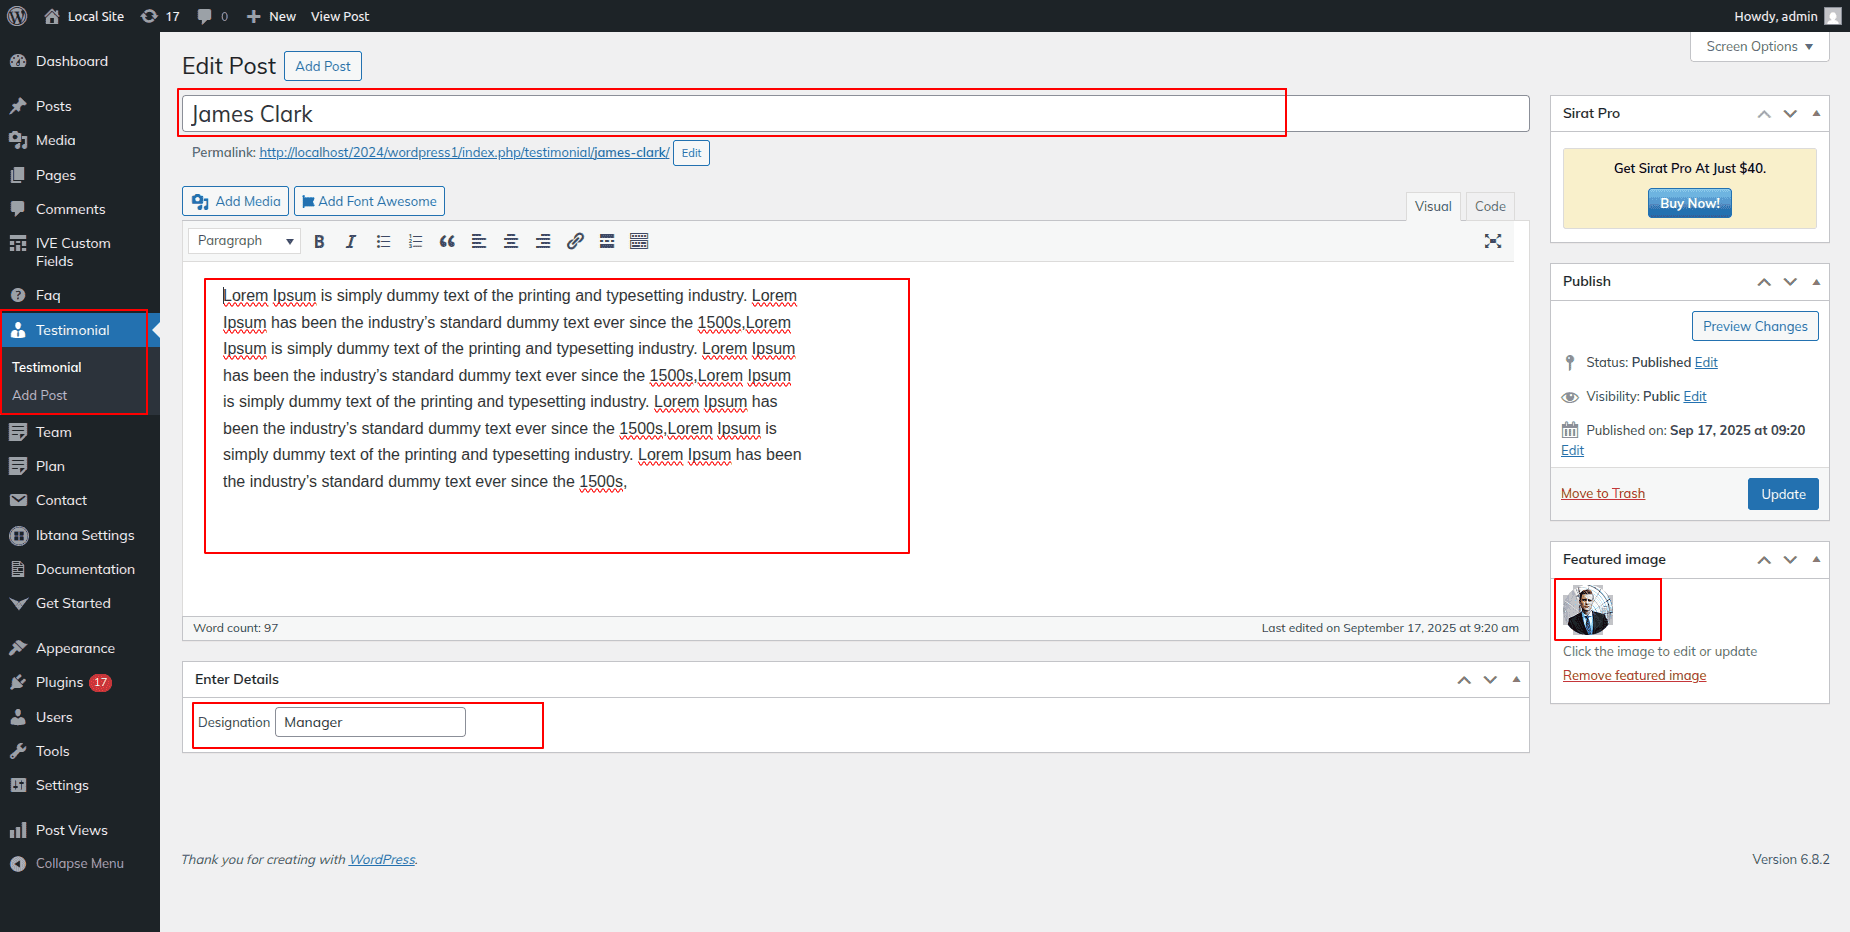Apply blockquote formatting
Image resolution: width=1850 pixels, height=932 pixels.
click(447, 241)
